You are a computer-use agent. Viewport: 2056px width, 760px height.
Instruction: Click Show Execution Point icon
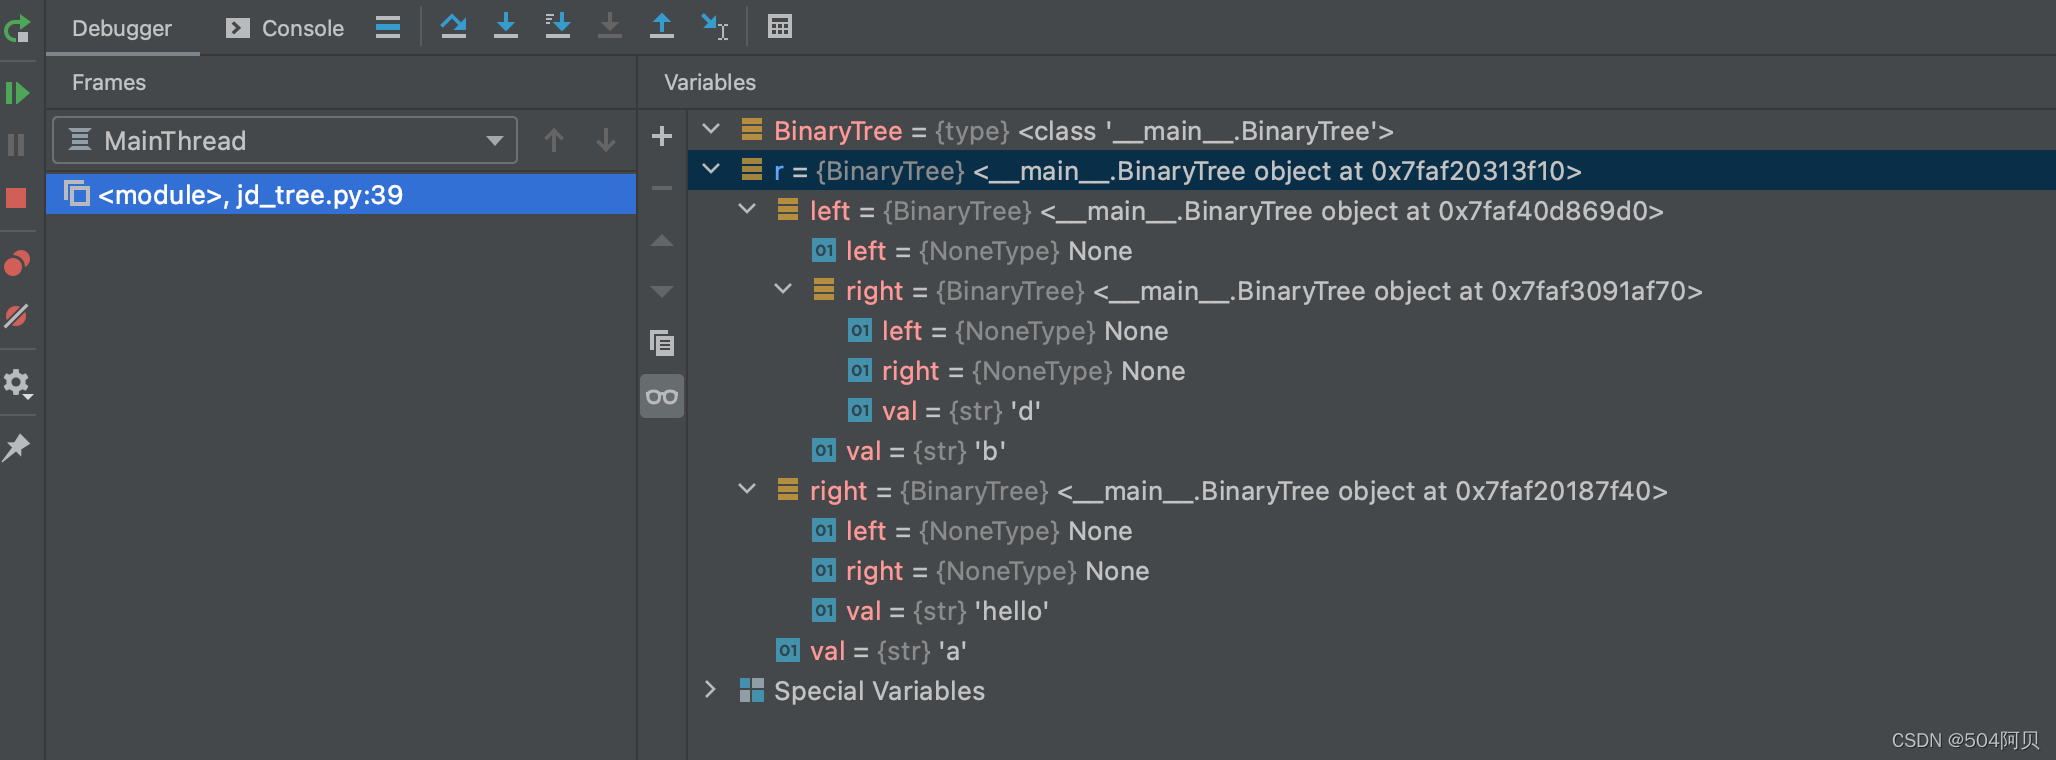pos(388,27)
